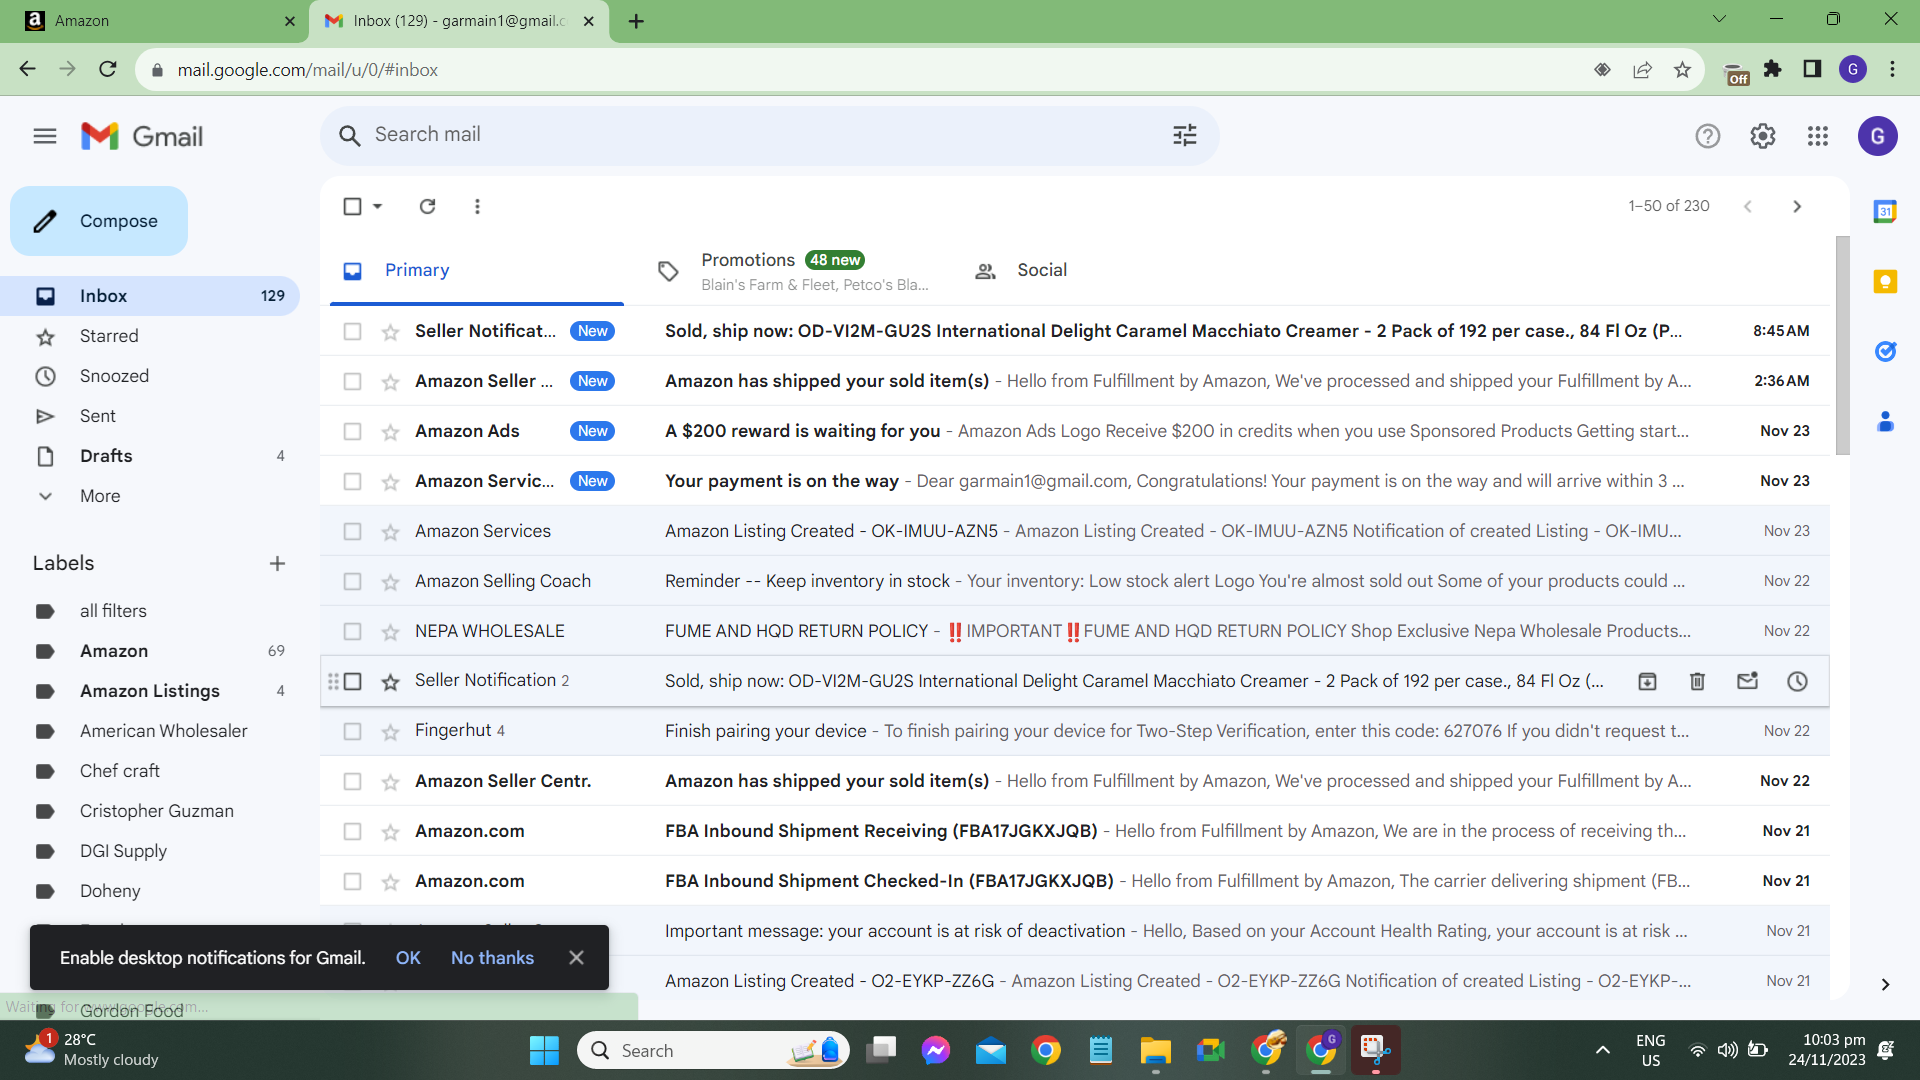Click OK to enable desktop notifications
Viewport: 1920px width, 1080px height.
point(408,958)
